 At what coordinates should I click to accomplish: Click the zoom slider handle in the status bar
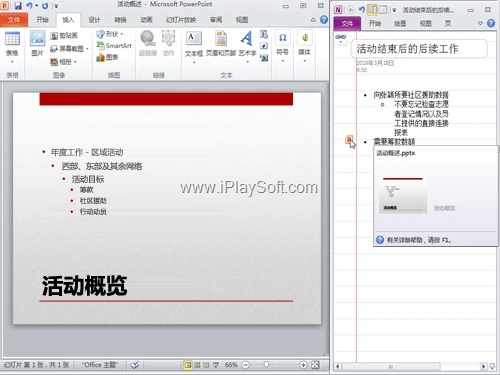[266, 365]
